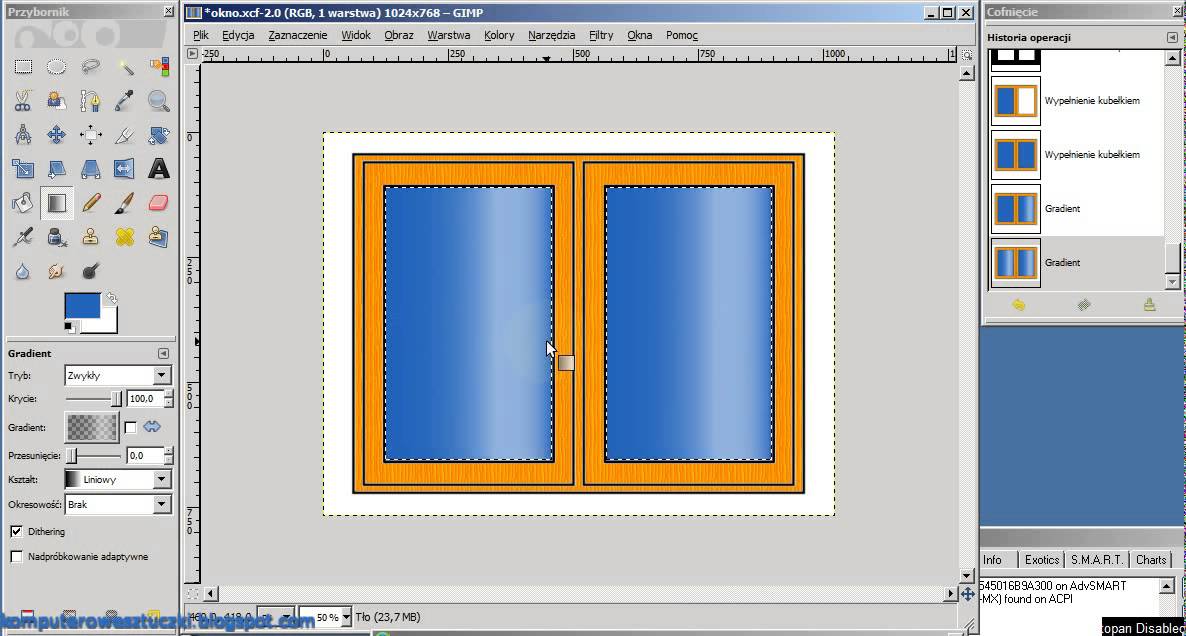The height and width of the screenshot is (636, 1186).
Task: Select the Bucket Fill tool
Action: [23, 203]
